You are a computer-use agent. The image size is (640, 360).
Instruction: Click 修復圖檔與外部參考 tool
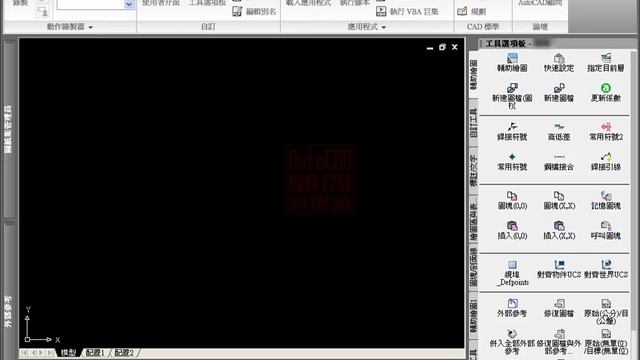click(559, 342)
